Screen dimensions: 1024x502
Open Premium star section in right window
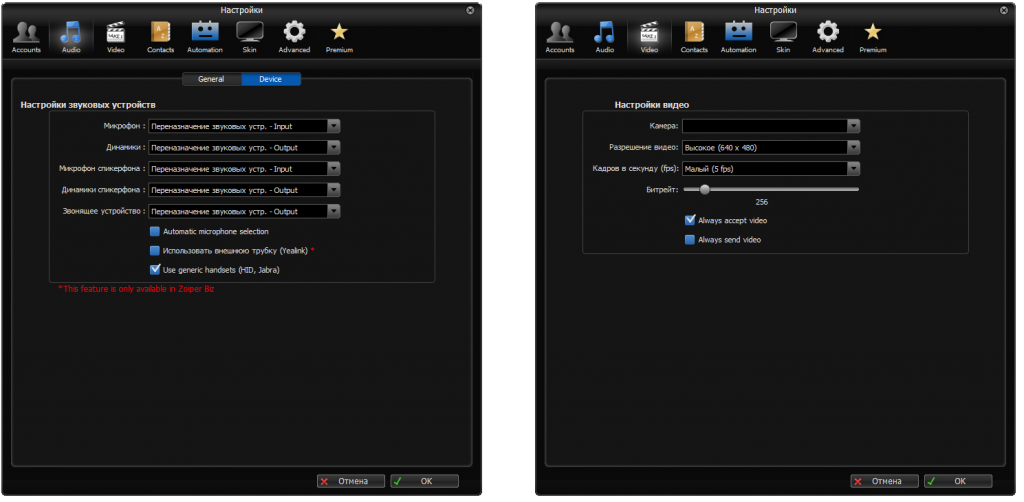[x=872, y=38]
